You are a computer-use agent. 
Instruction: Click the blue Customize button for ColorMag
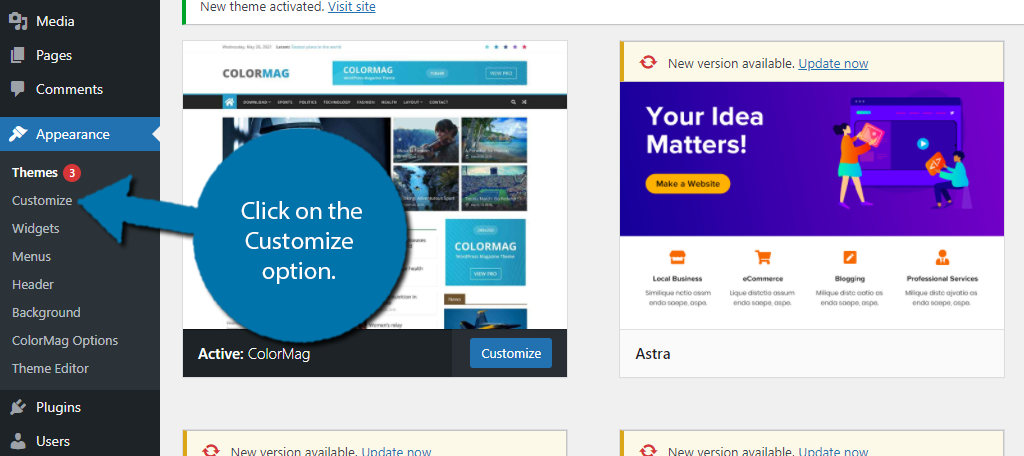coord(511,353)
